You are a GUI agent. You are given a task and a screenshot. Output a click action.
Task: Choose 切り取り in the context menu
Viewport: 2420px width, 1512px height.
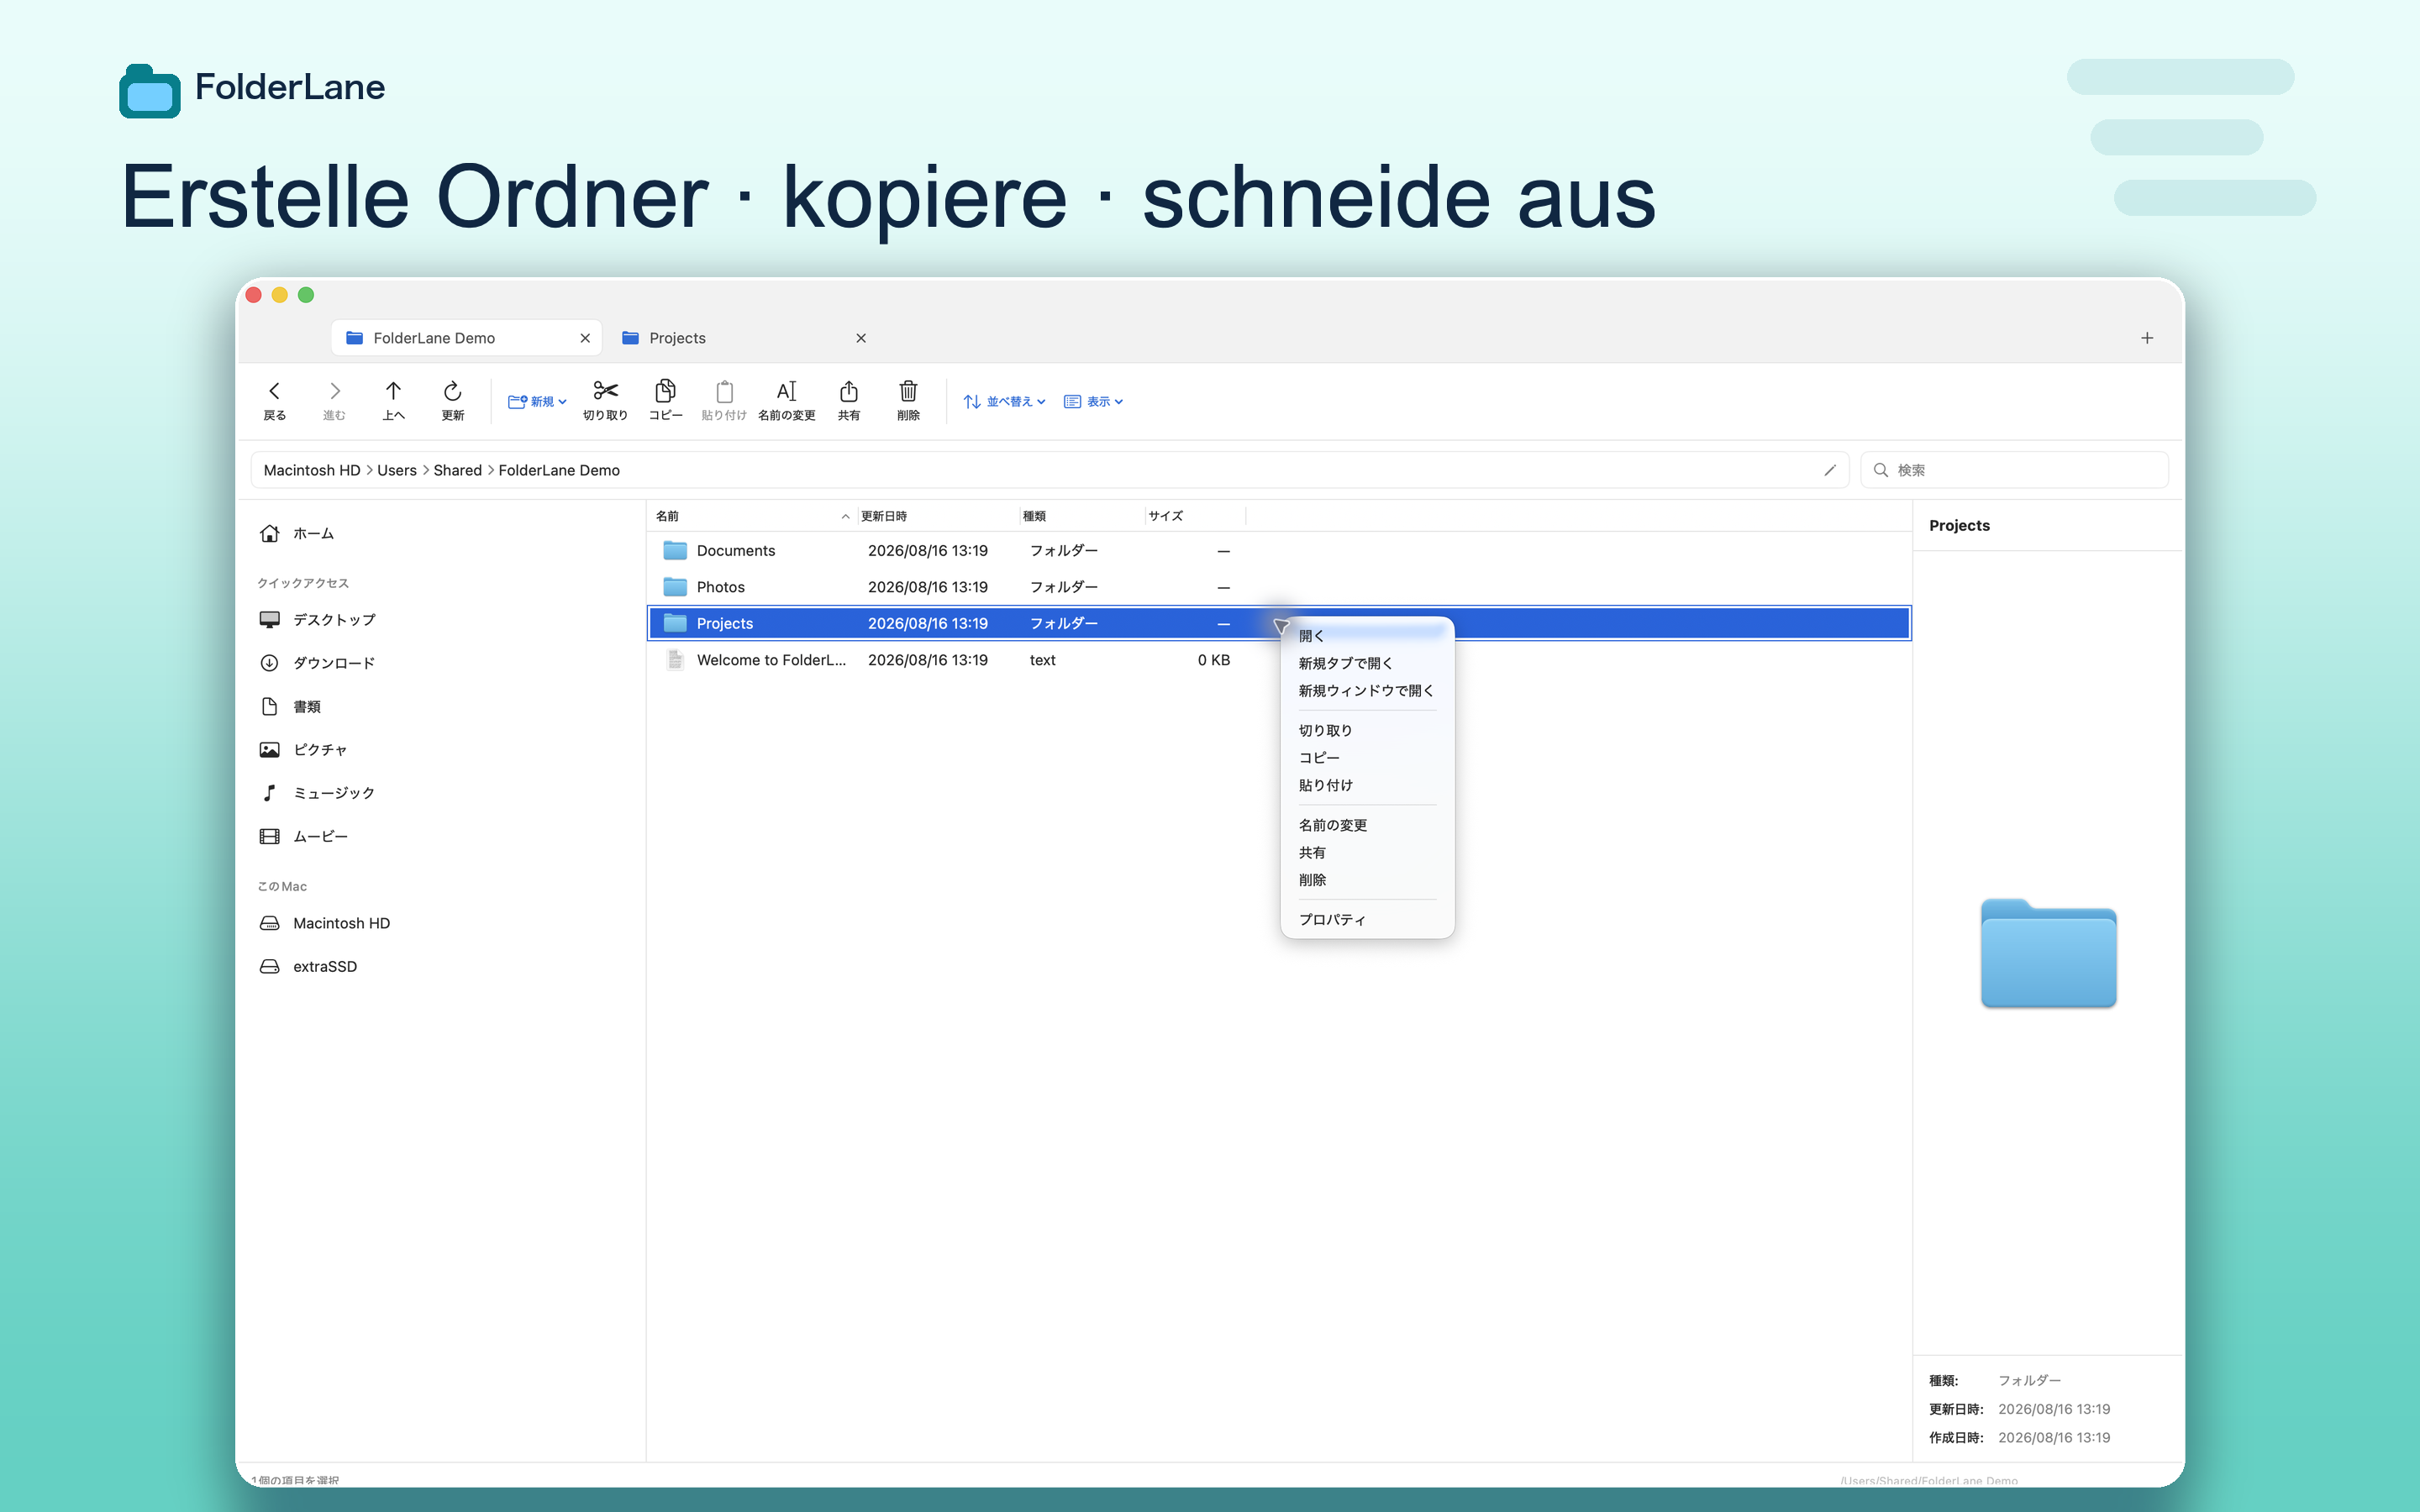tap(1366, 731)
